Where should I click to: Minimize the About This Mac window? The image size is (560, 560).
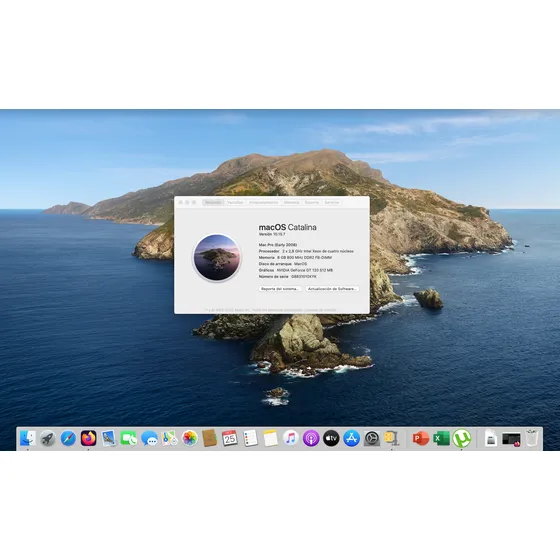click(187, 202)
